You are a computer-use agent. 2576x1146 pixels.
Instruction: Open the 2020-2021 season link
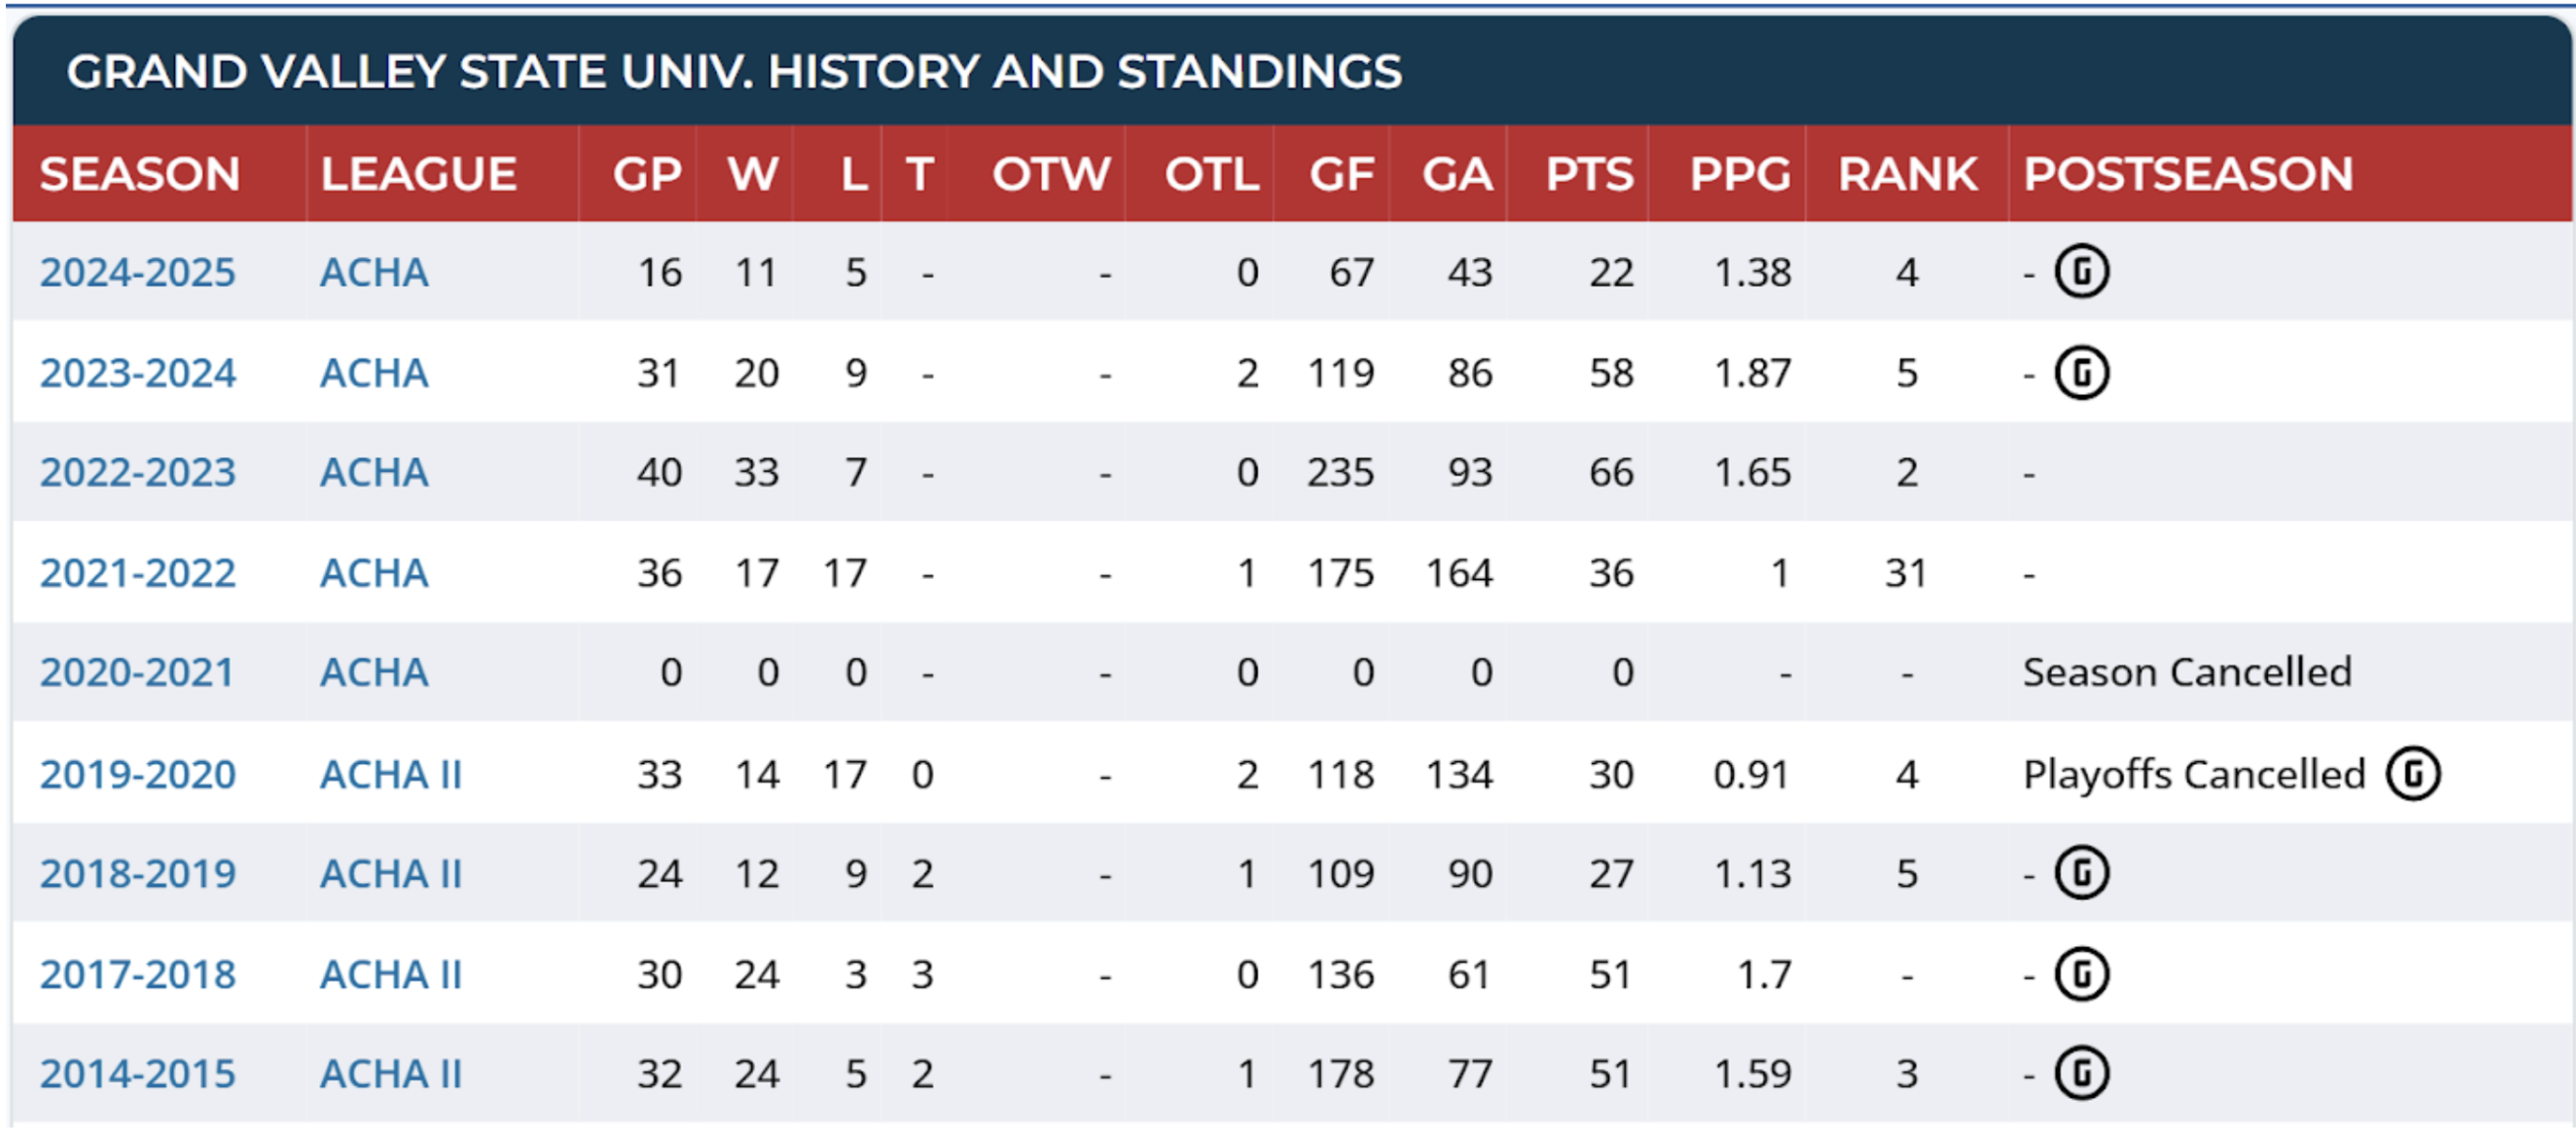(x=136, y=673)
